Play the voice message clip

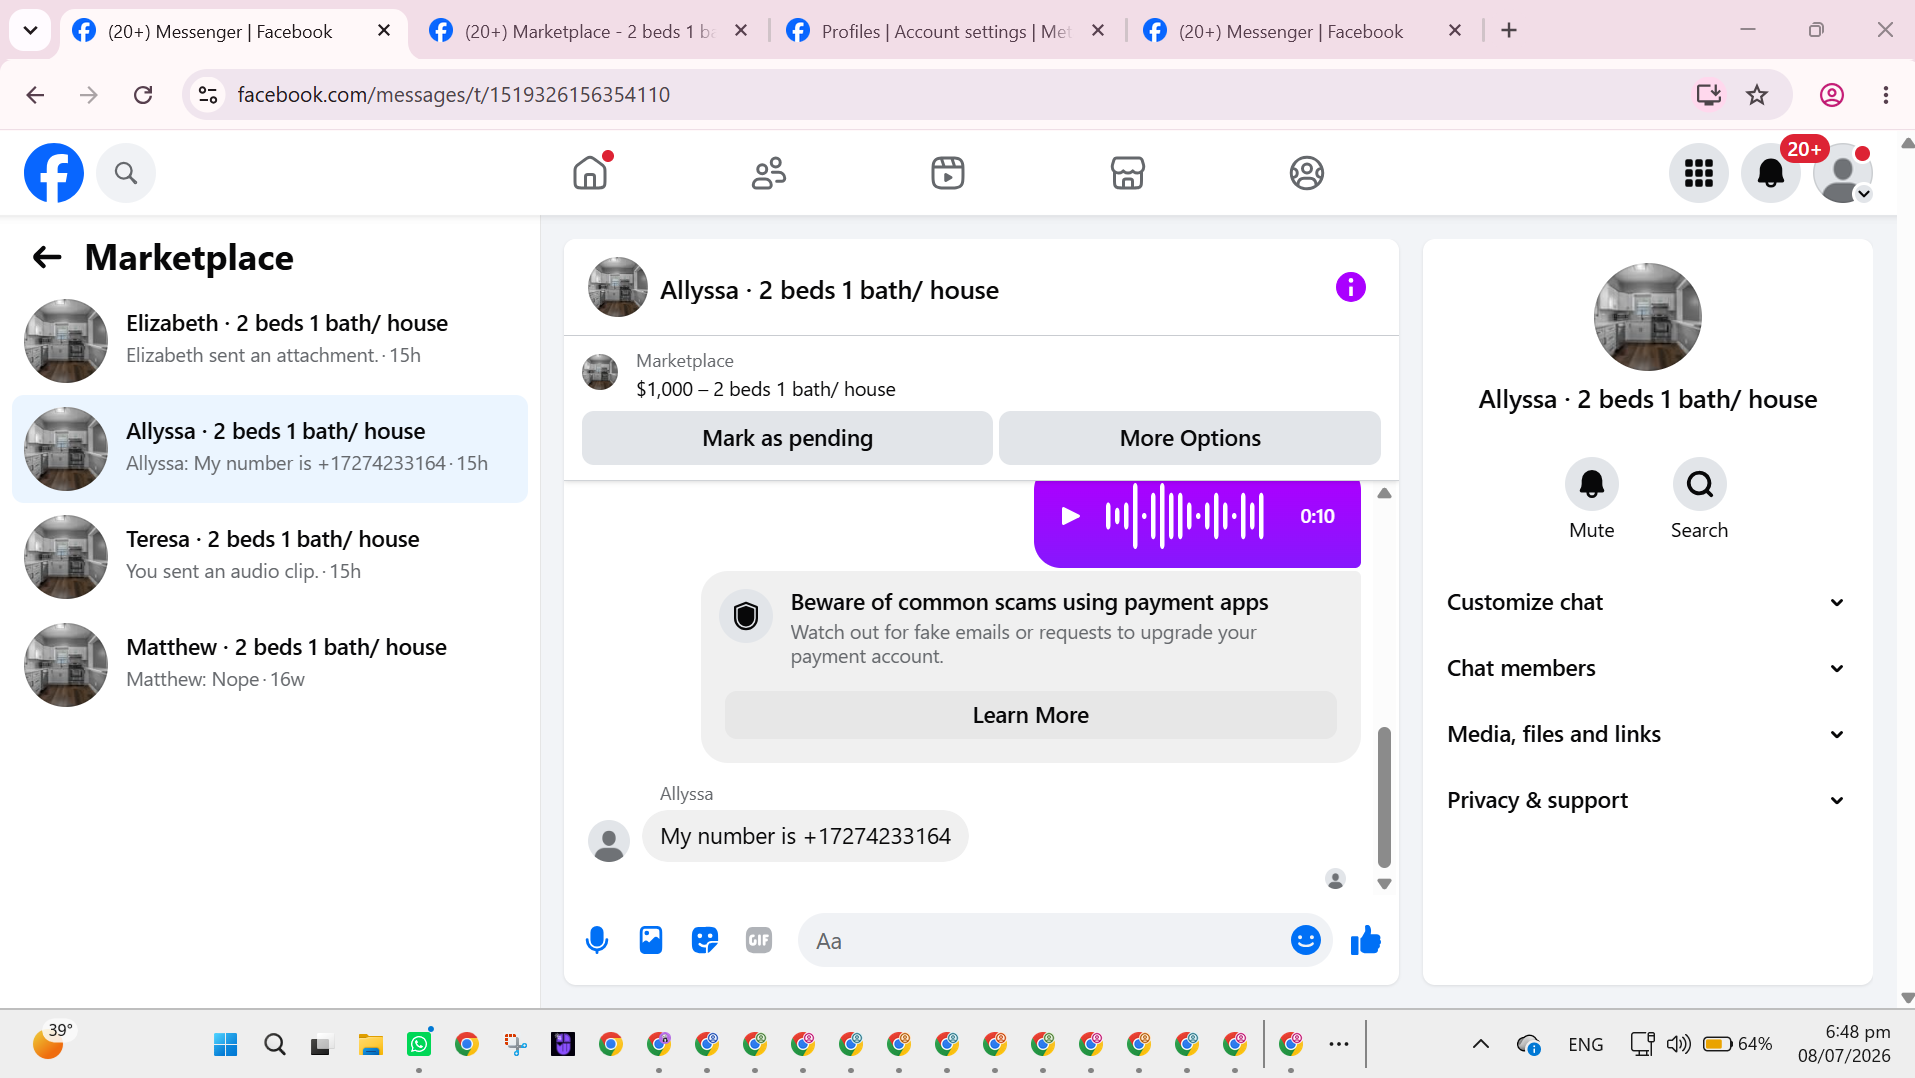click(1070, 516)
